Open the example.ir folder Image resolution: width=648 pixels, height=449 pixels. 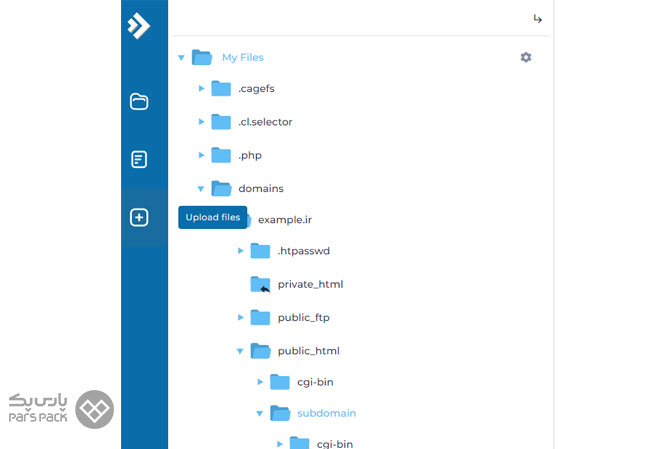point(285,220)
